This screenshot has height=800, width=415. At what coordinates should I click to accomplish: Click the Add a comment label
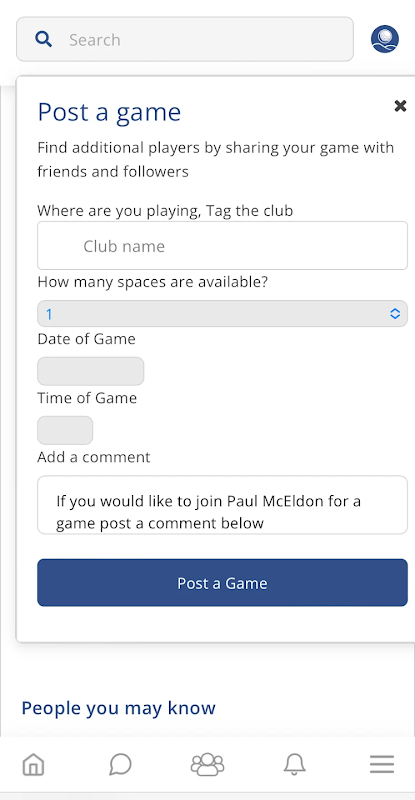point(93,457)
